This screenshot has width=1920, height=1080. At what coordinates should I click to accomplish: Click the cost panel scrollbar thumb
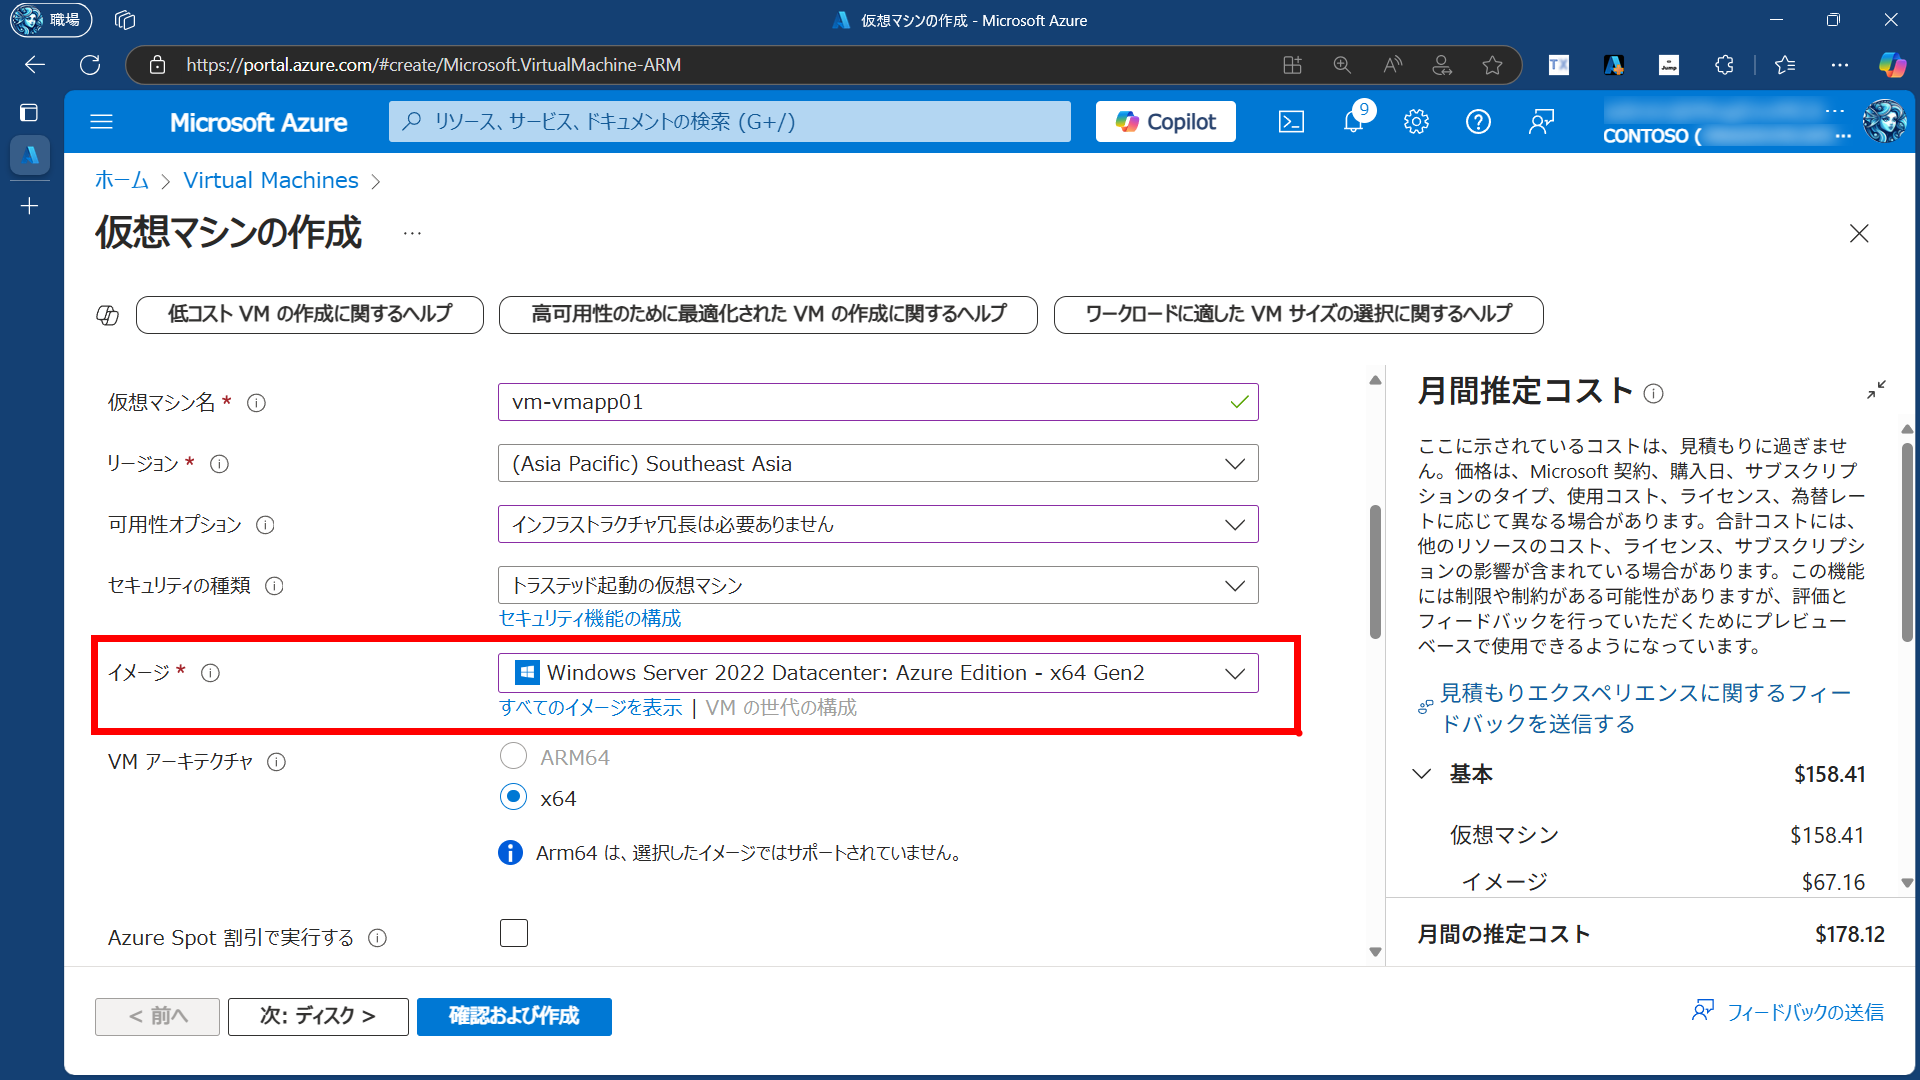pos(1907,542)
